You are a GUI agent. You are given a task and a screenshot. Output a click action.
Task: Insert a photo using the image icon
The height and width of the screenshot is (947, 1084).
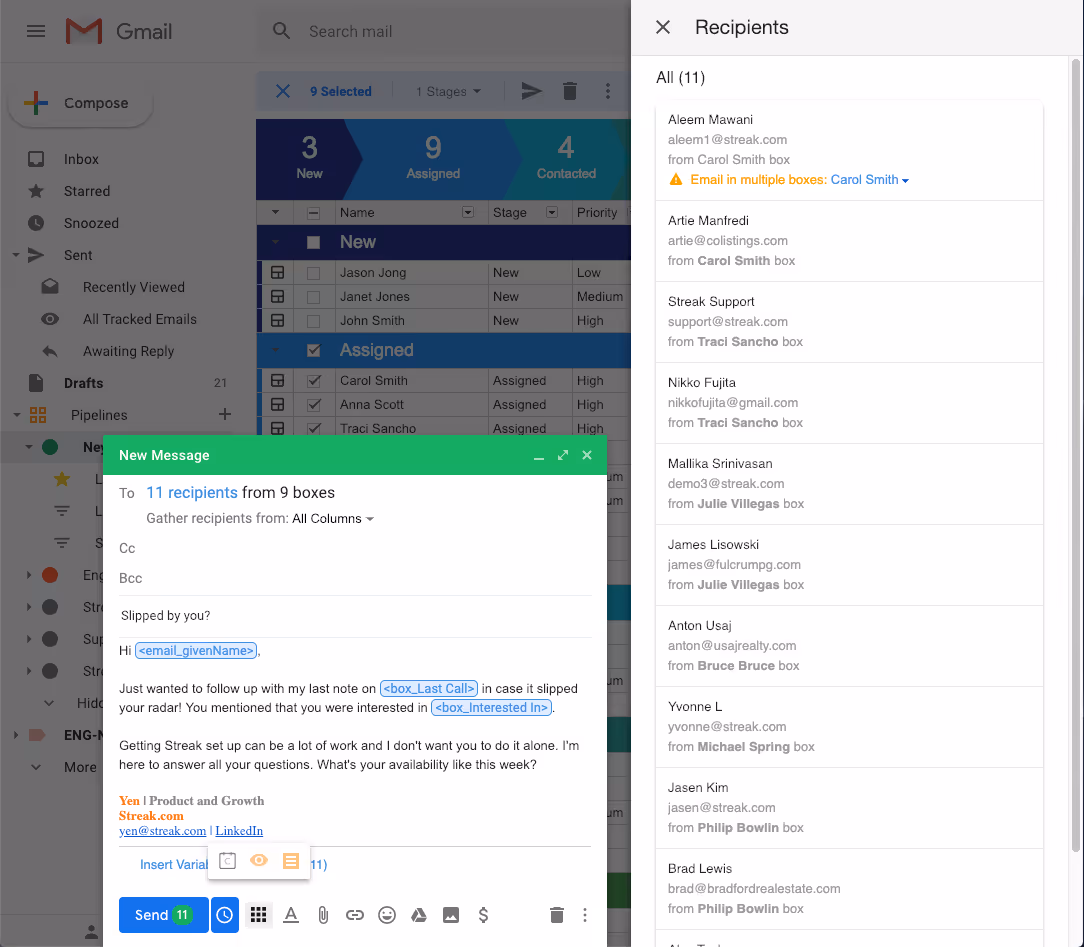[x=451, y=915]
